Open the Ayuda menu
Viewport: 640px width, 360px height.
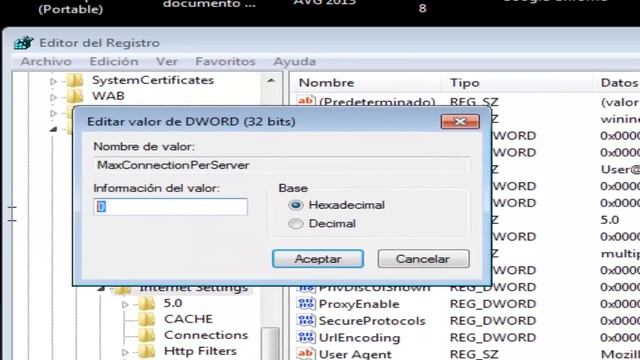click(x=295, y=61)
